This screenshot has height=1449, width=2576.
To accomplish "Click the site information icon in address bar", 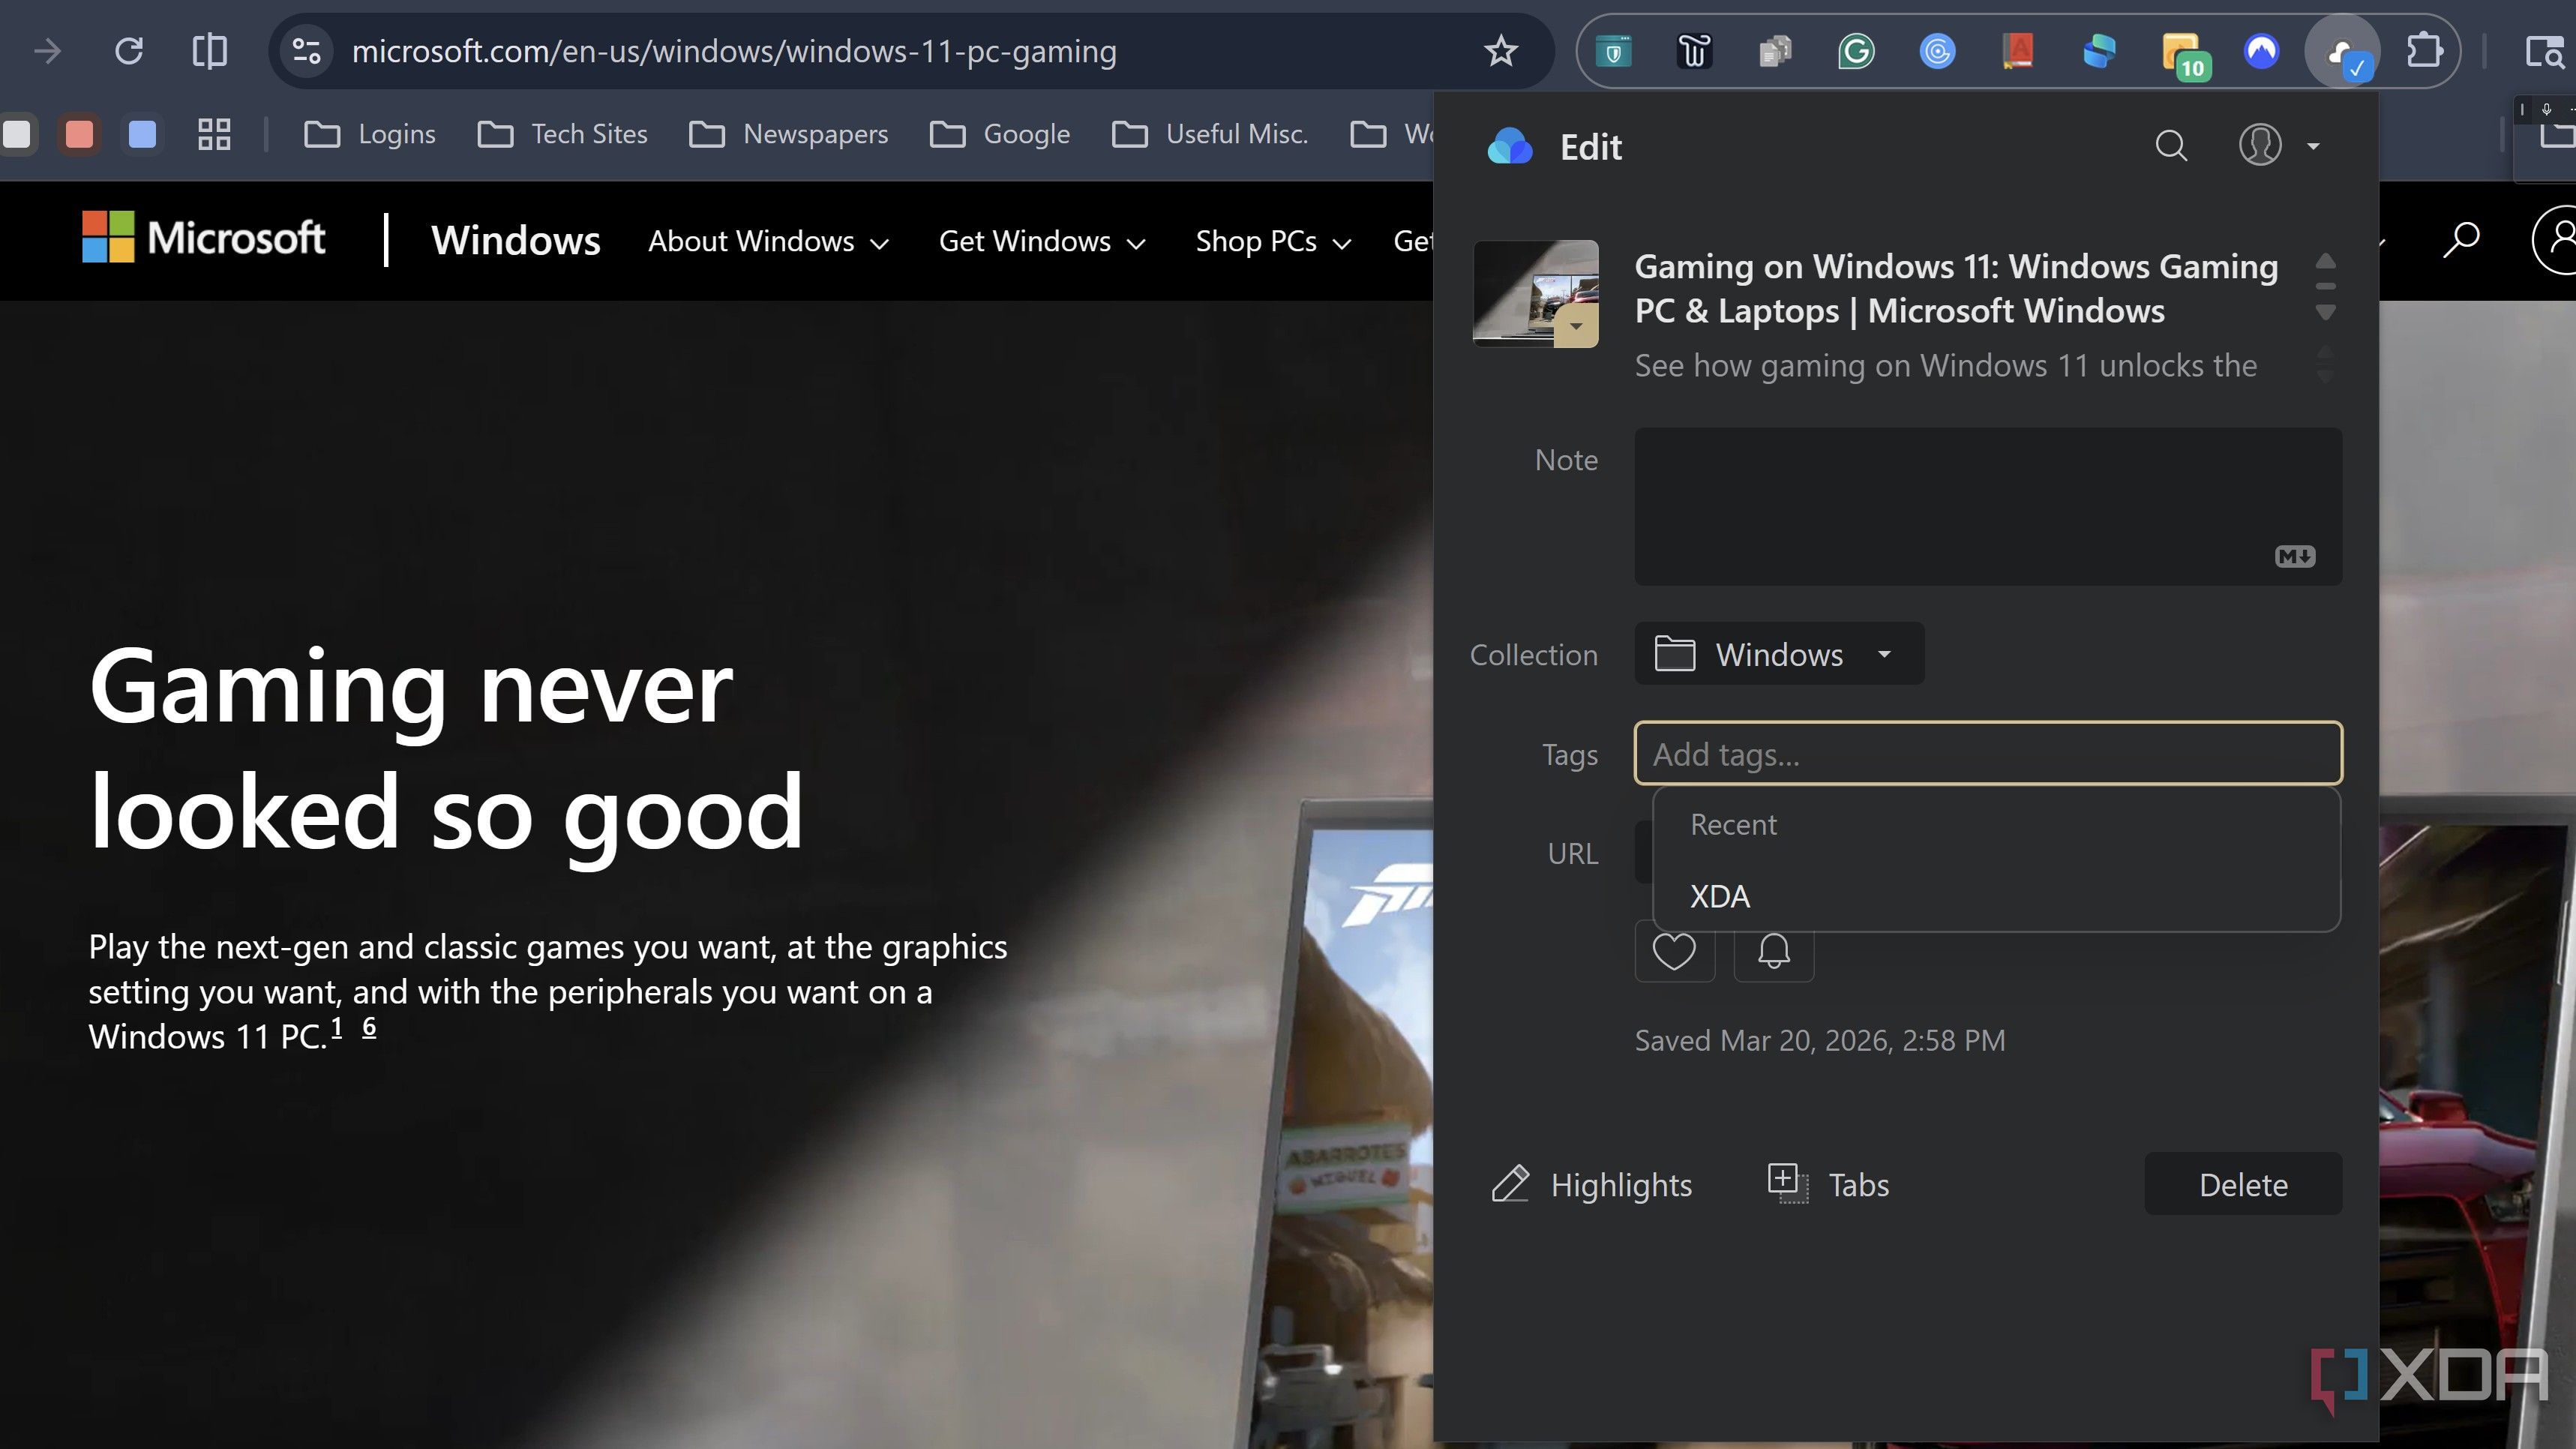I will (x=306, y=51).
